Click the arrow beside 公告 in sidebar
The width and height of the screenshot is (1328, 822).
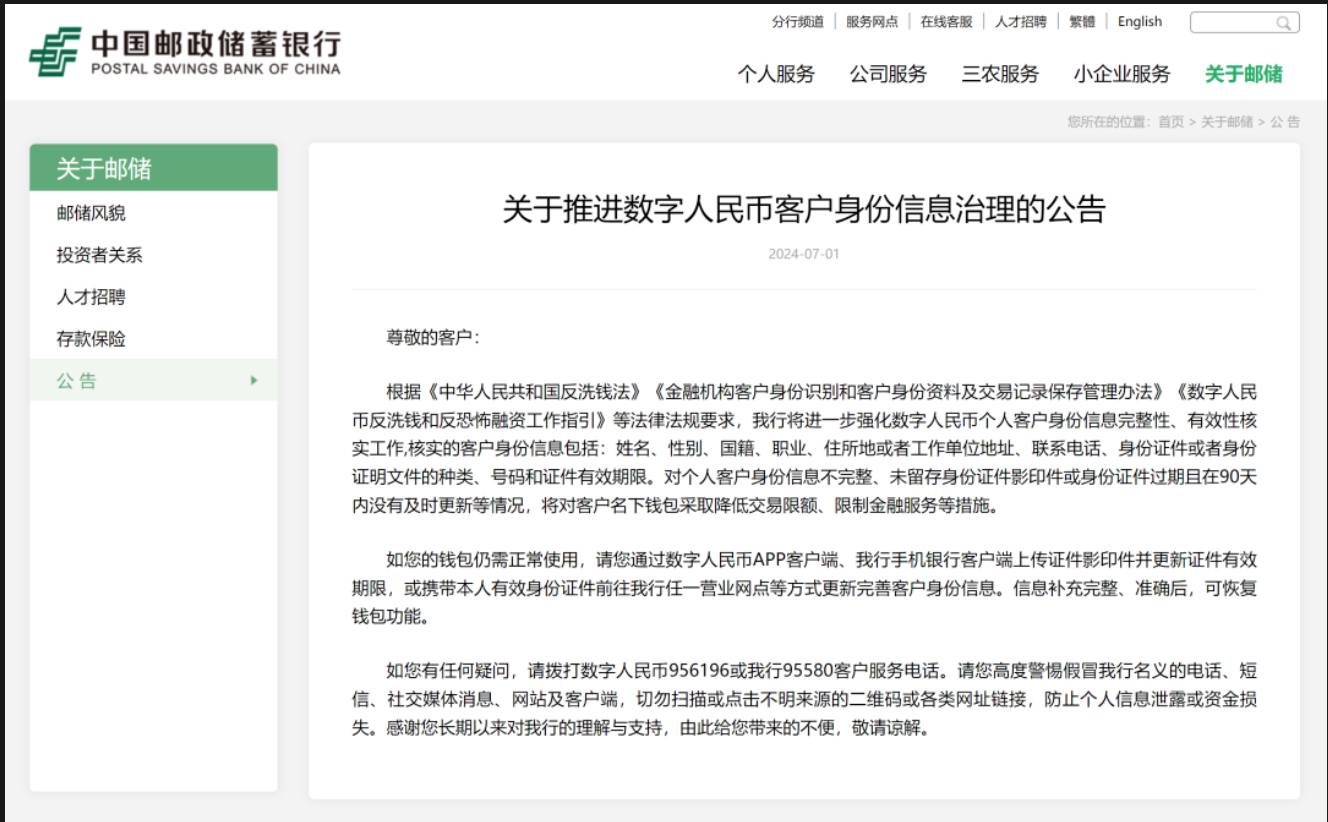[254, 380]
